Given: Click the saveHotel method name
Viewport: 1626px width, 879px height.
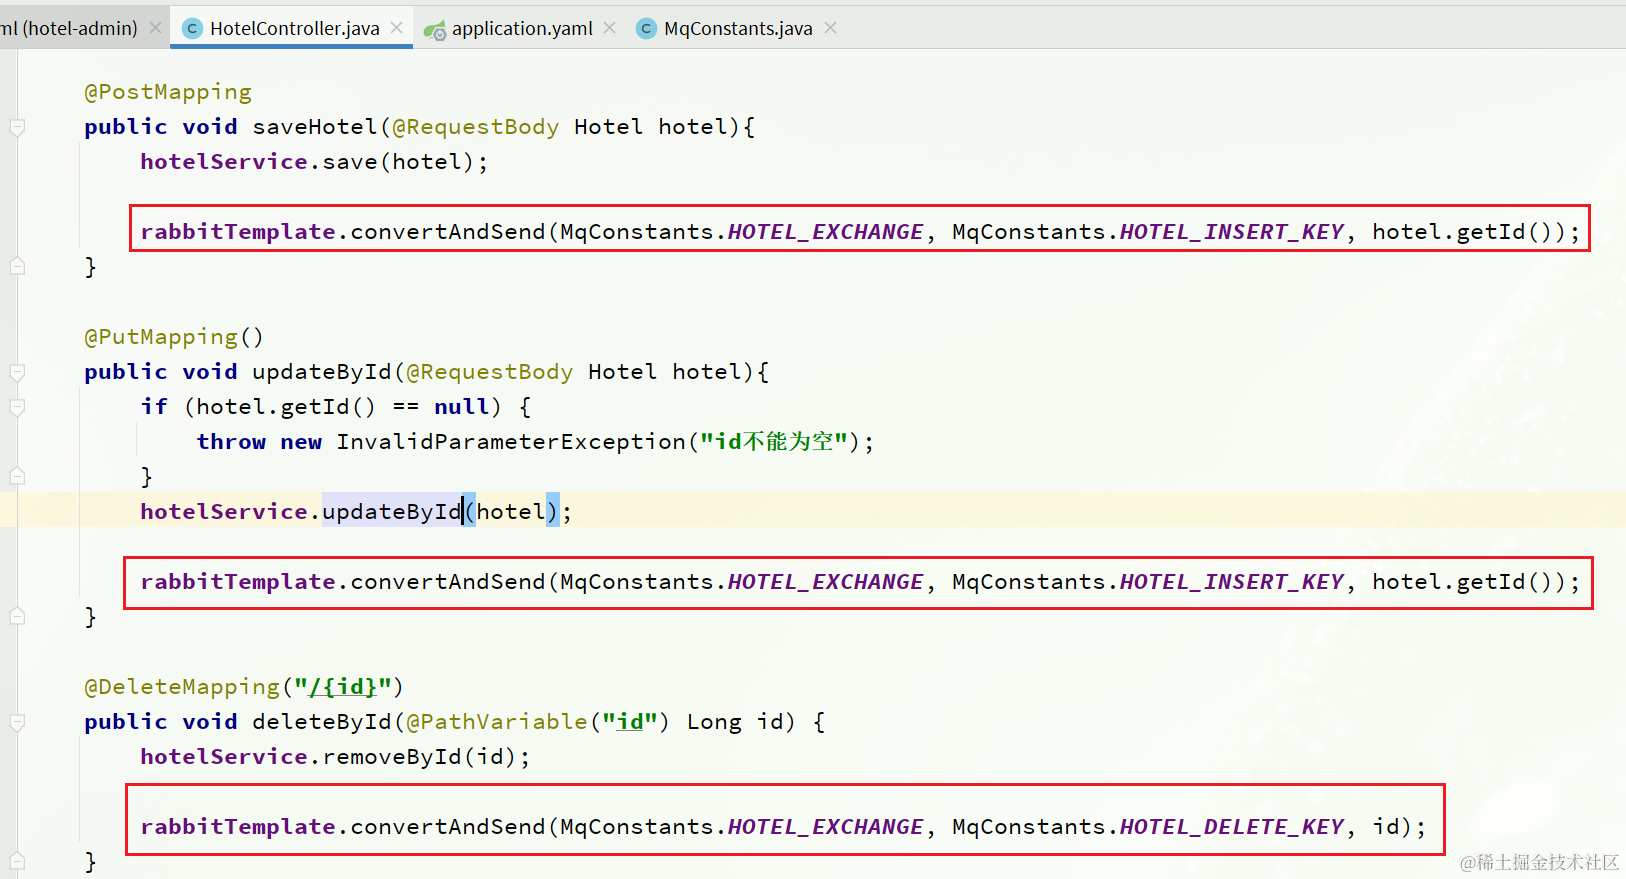Looking at the screenshot, I should (315, 127).
